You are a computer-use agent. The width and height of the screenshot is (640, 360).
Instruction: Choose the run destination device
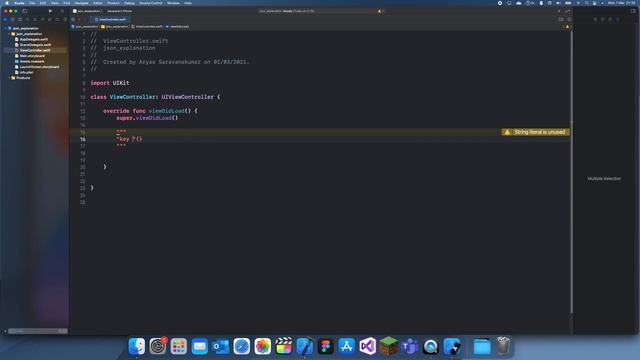click(119, 11)
